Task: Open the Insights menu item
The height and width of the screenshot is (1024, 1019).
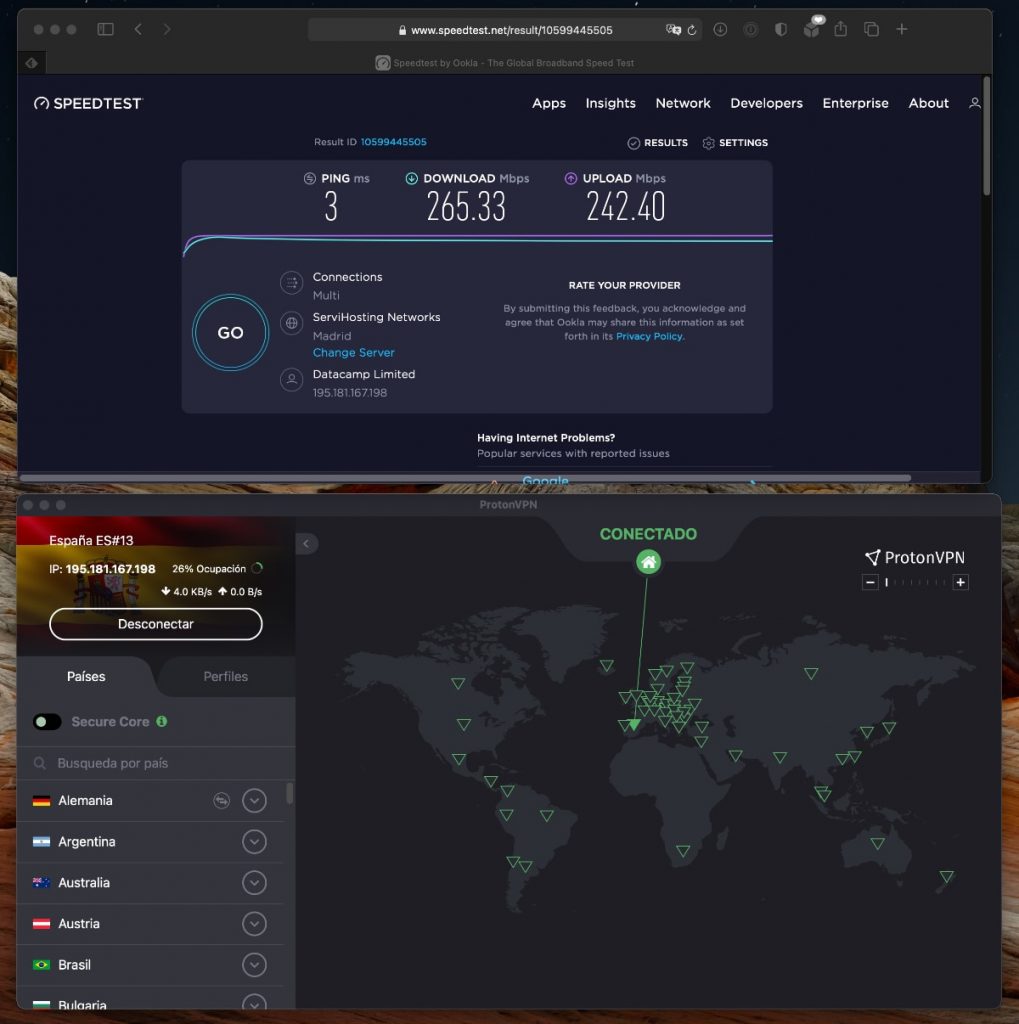Action: pos(610,103)
